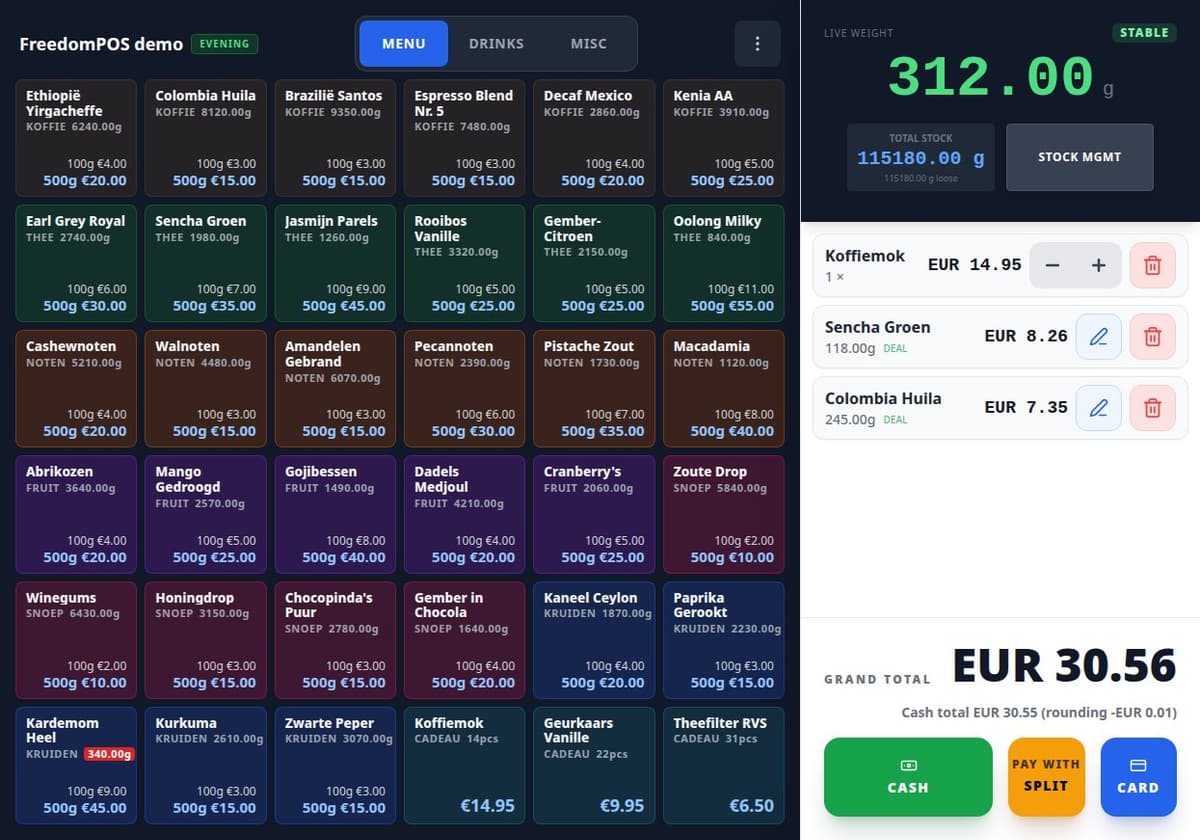Image resolution: width=1200 pixels, height=840 pixels.
Task: Choose Amandelen Gebrand tile
Action: click(x=335, y=389)
